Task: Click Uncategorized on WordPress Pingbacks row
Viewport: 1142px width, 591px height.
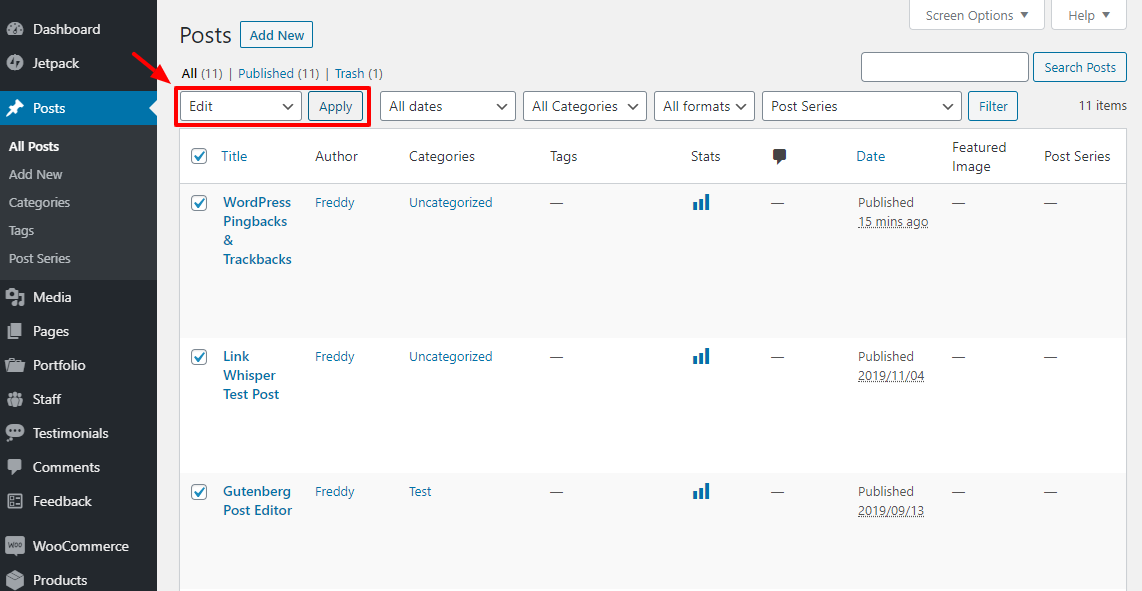Action: click(x=450, y=203)
